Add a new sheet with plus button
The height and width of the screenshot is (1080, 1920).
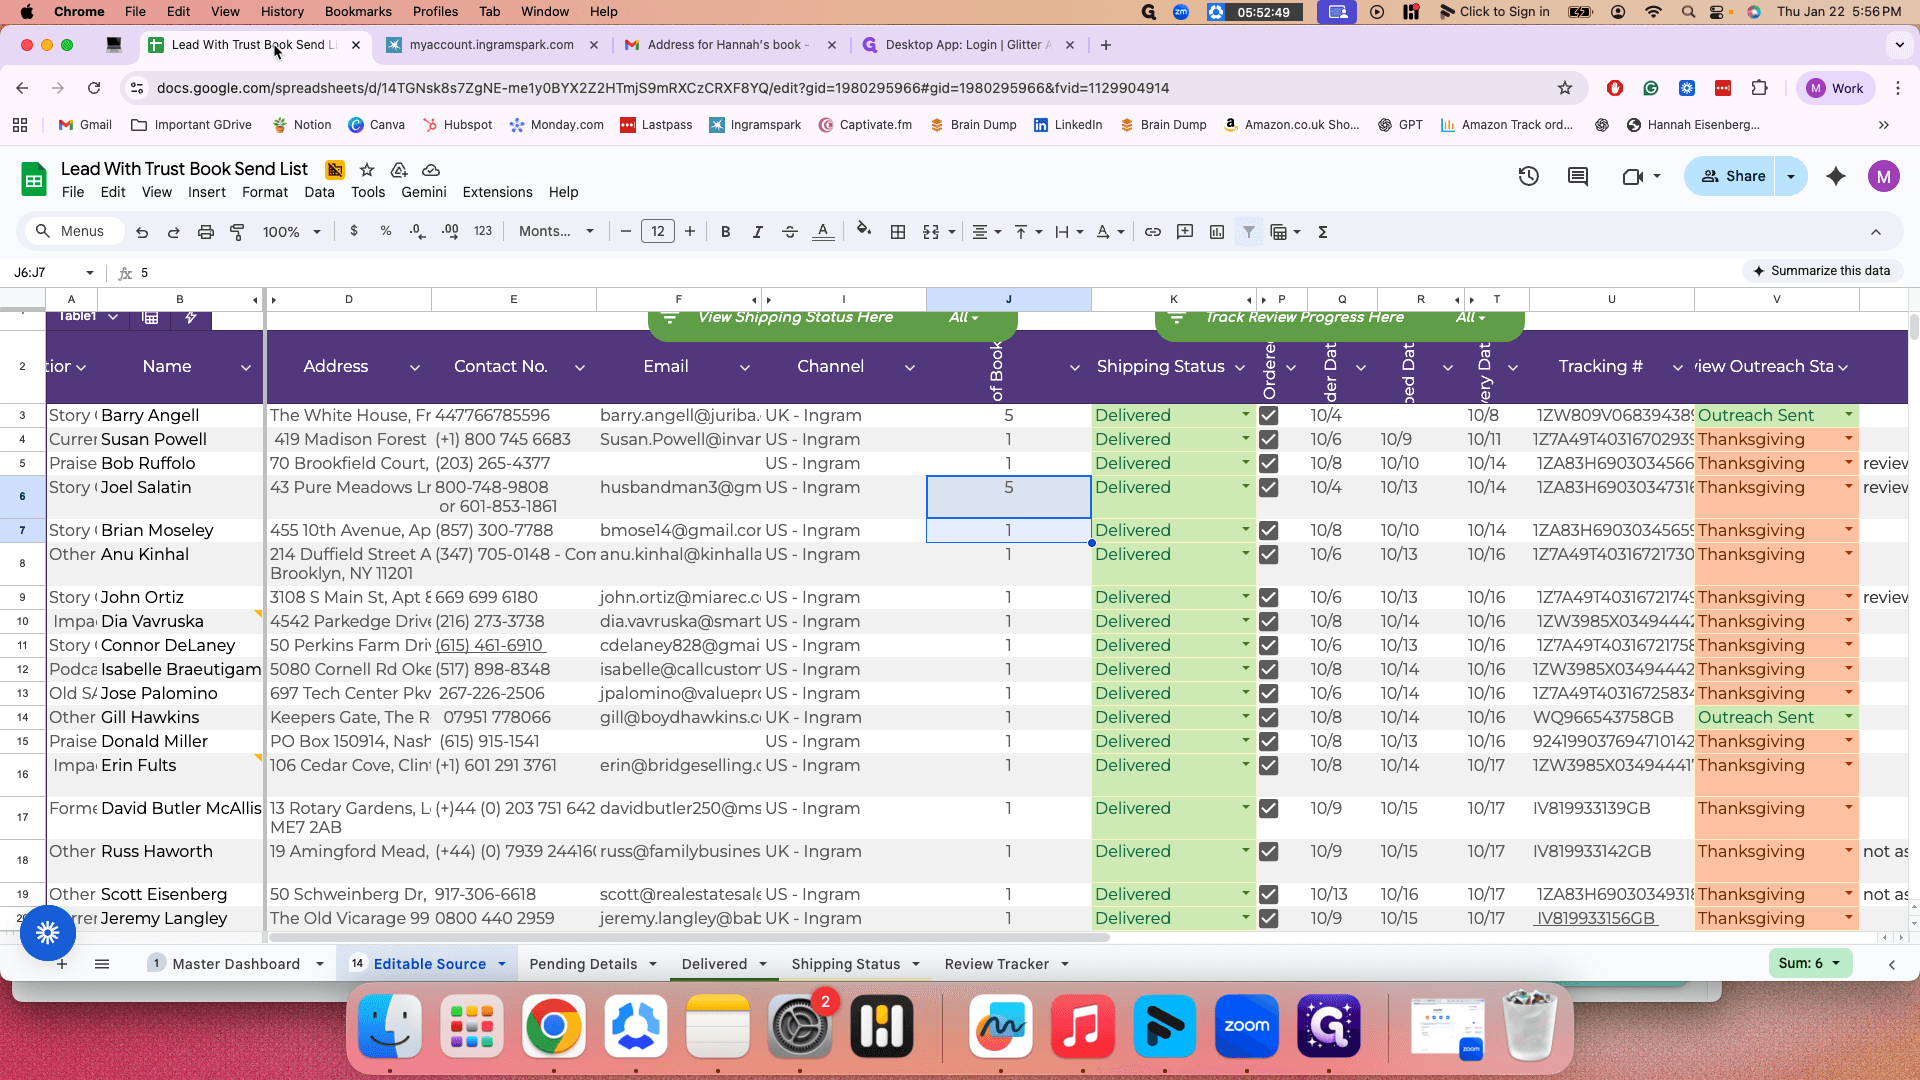pos(62,964)
